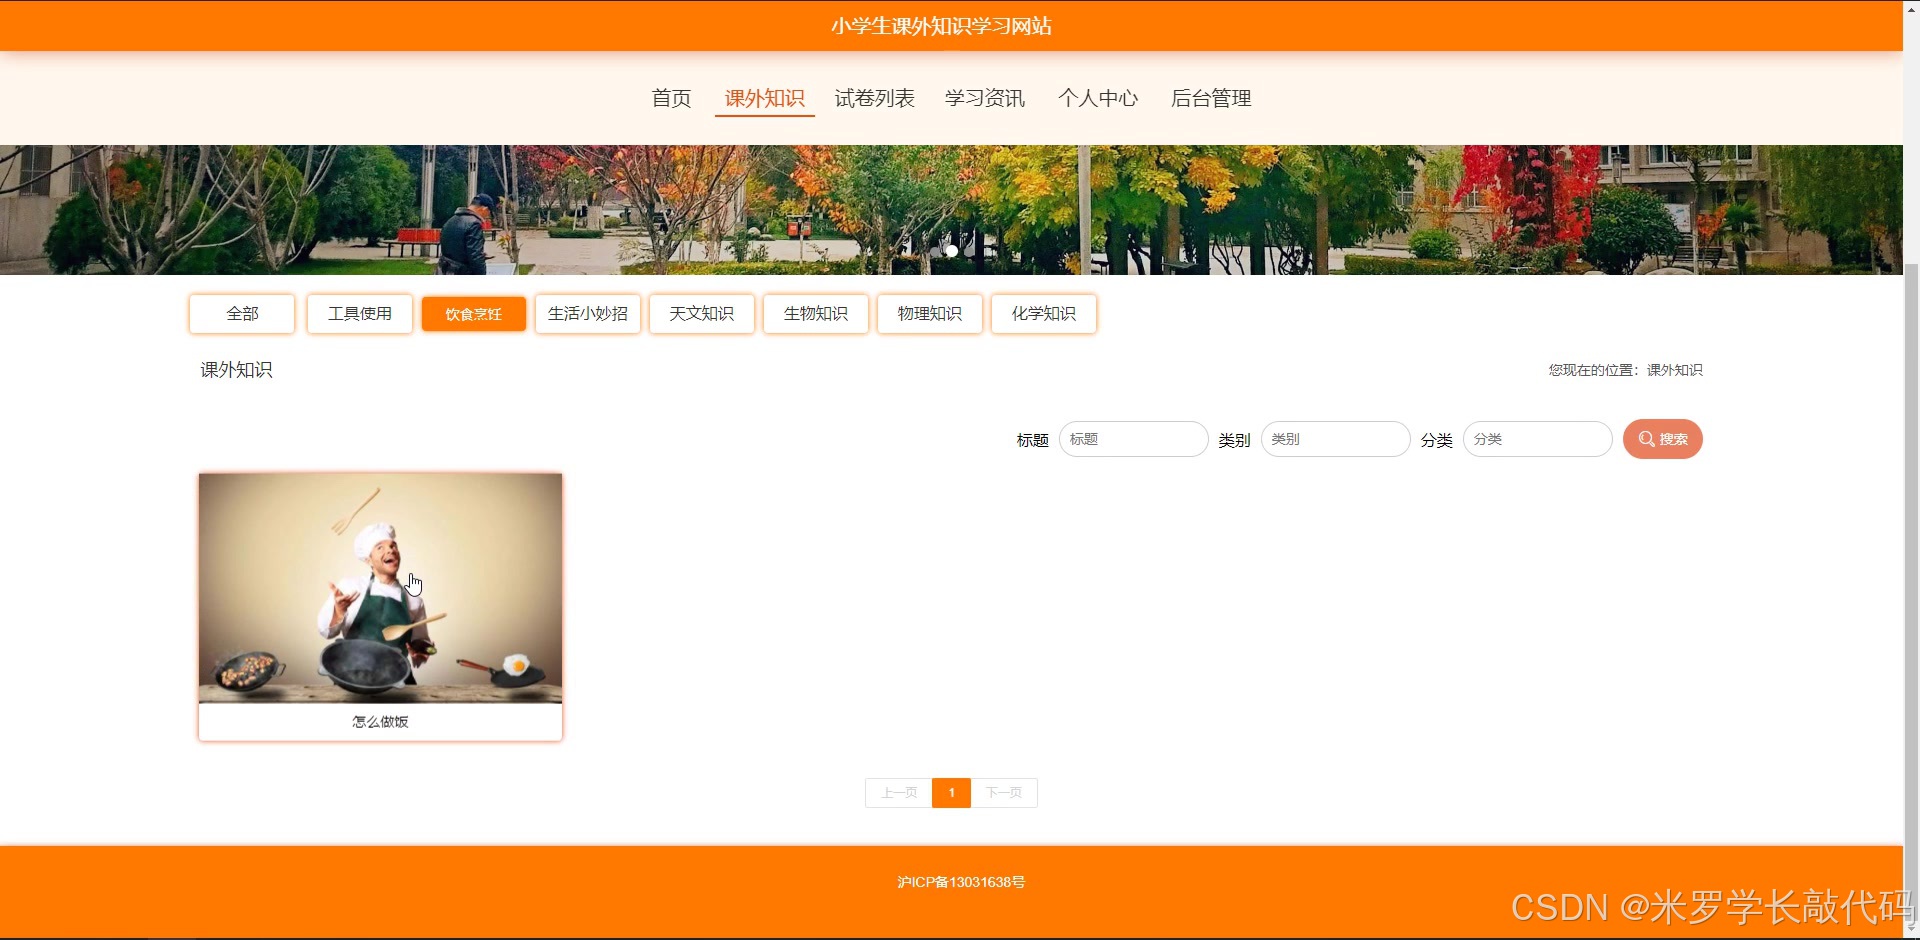Enter 后台管理 admin backend
The image size is (1920, 940).
click(1211, 98)
